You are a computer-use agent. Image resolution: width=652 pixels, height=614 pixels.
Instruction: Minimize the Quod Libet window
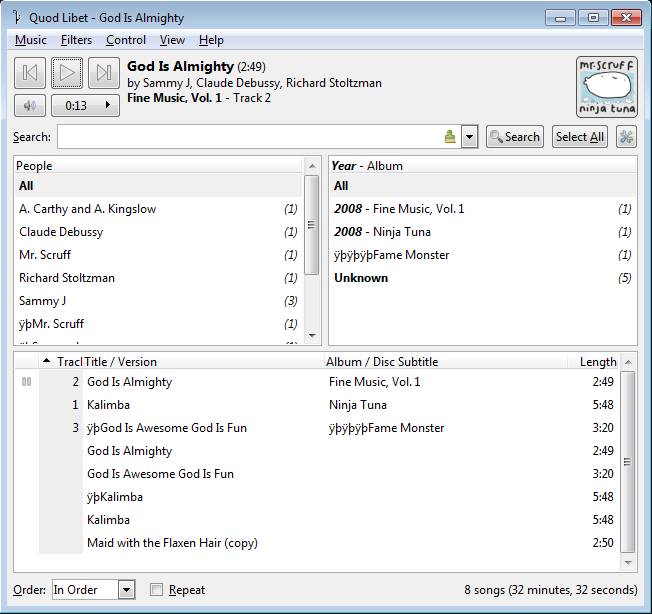click(560, 18)
